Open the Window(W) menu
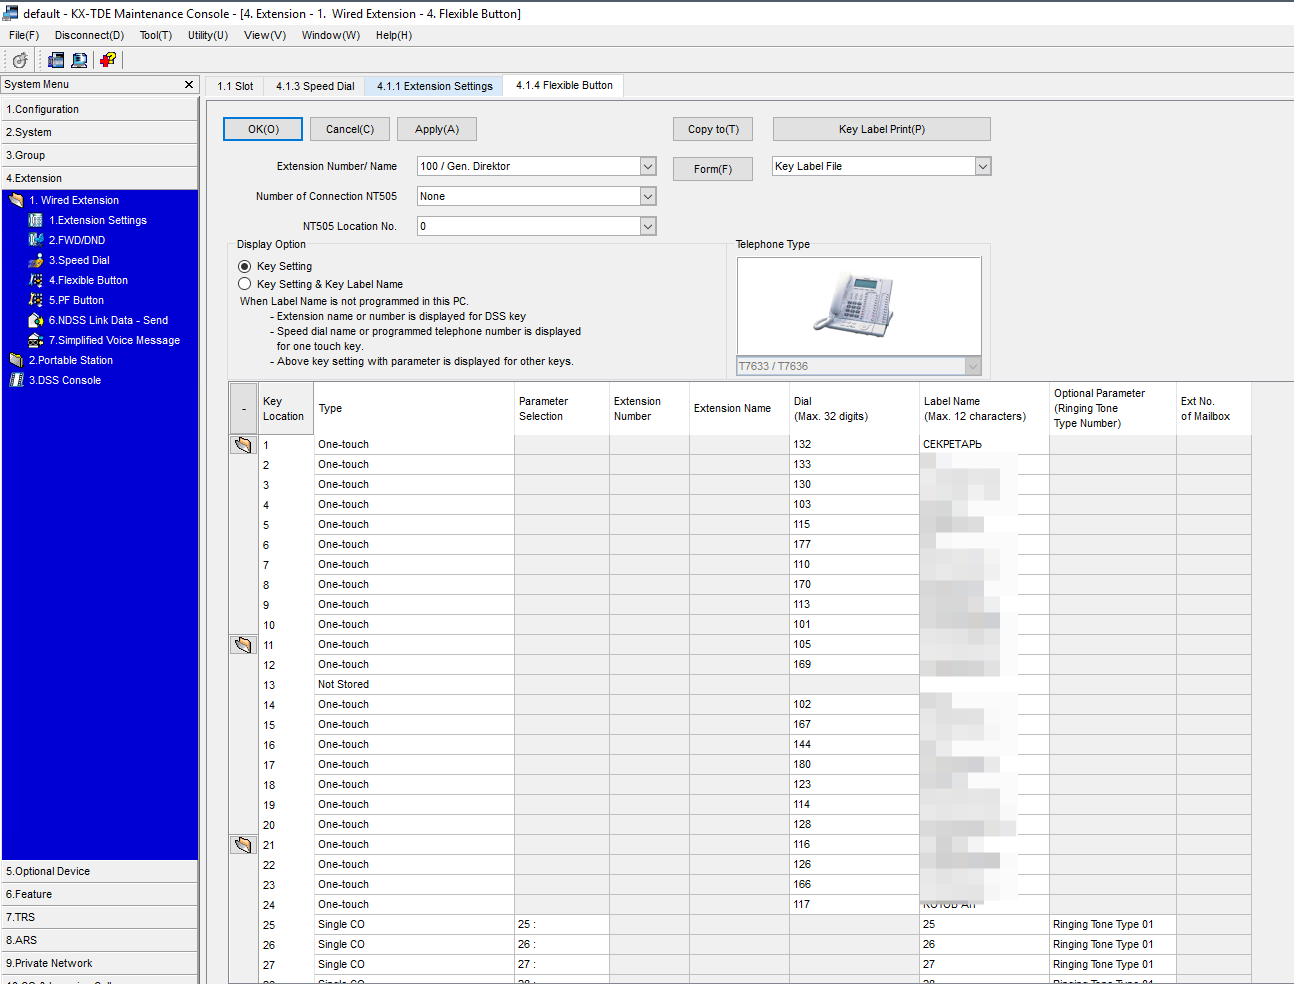 click(x=331, y=35)
